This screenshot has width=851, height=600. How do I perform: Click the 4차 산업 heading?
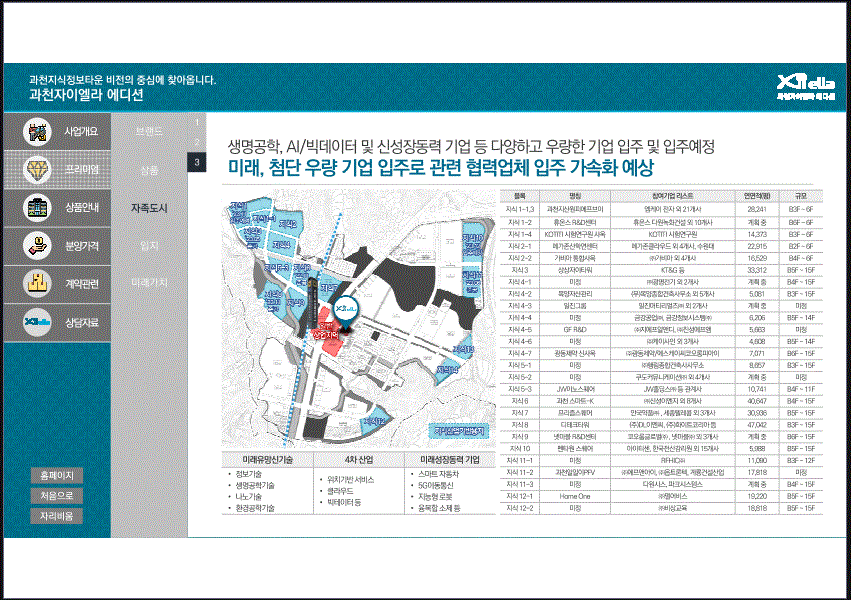point(359,459)
